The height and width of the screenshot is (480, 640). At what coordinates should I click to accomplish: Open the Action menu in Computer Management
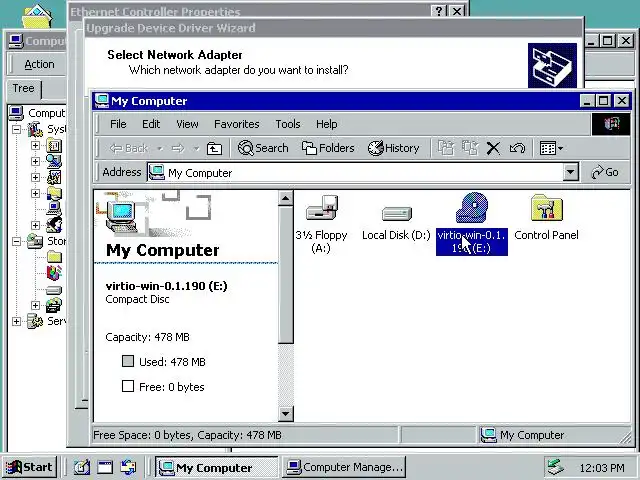click(x=39, y=64)
